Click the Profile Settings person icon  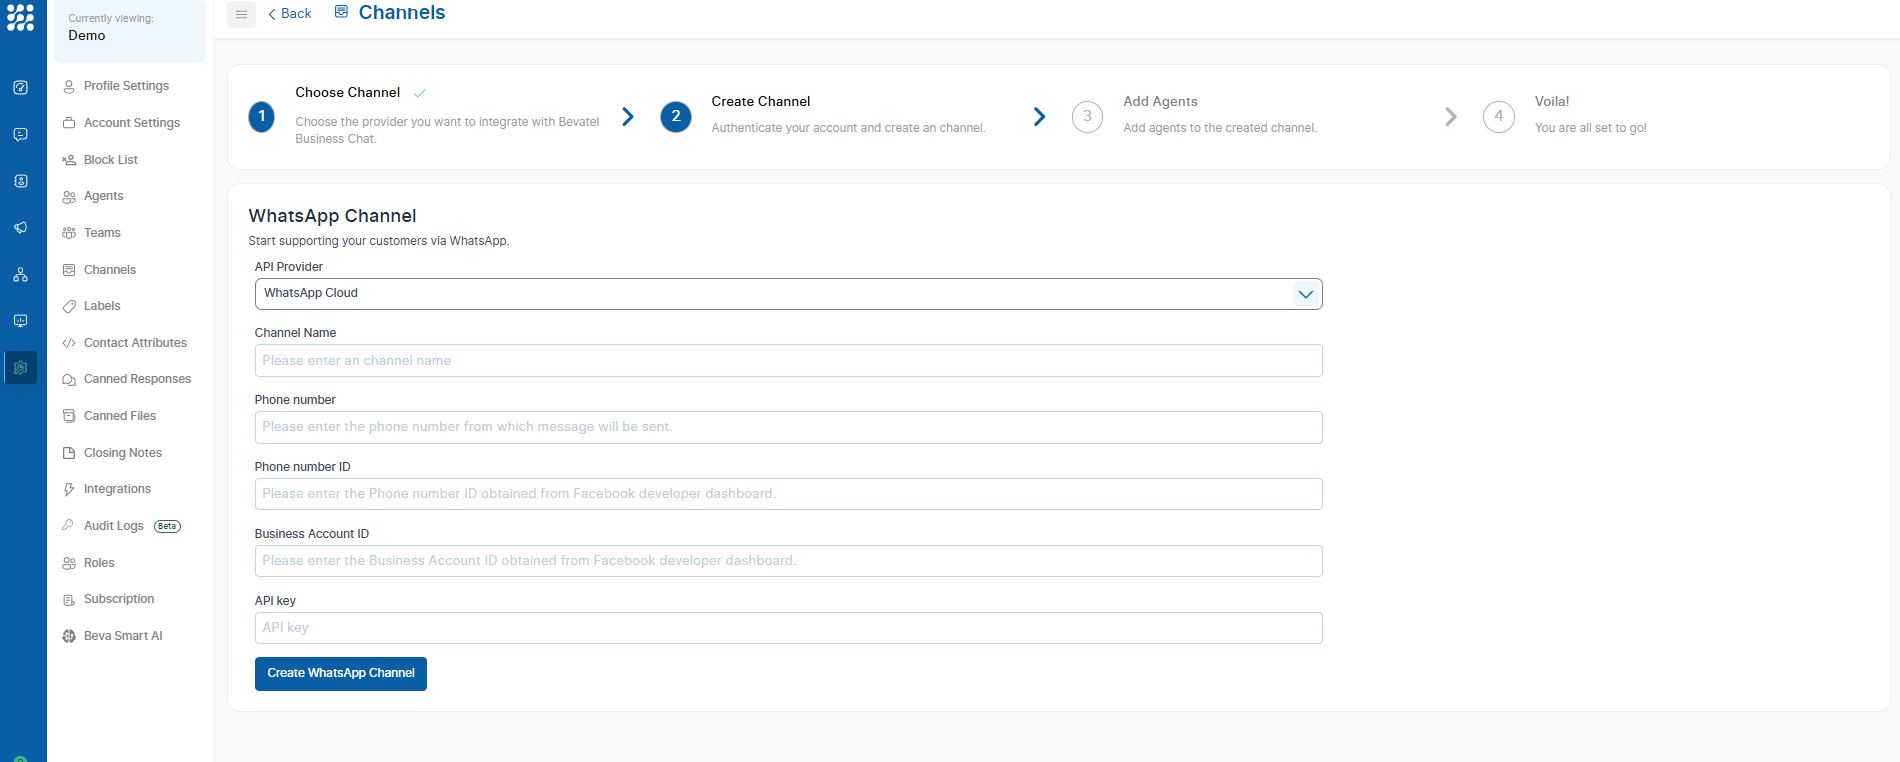[x=69, y=86]
